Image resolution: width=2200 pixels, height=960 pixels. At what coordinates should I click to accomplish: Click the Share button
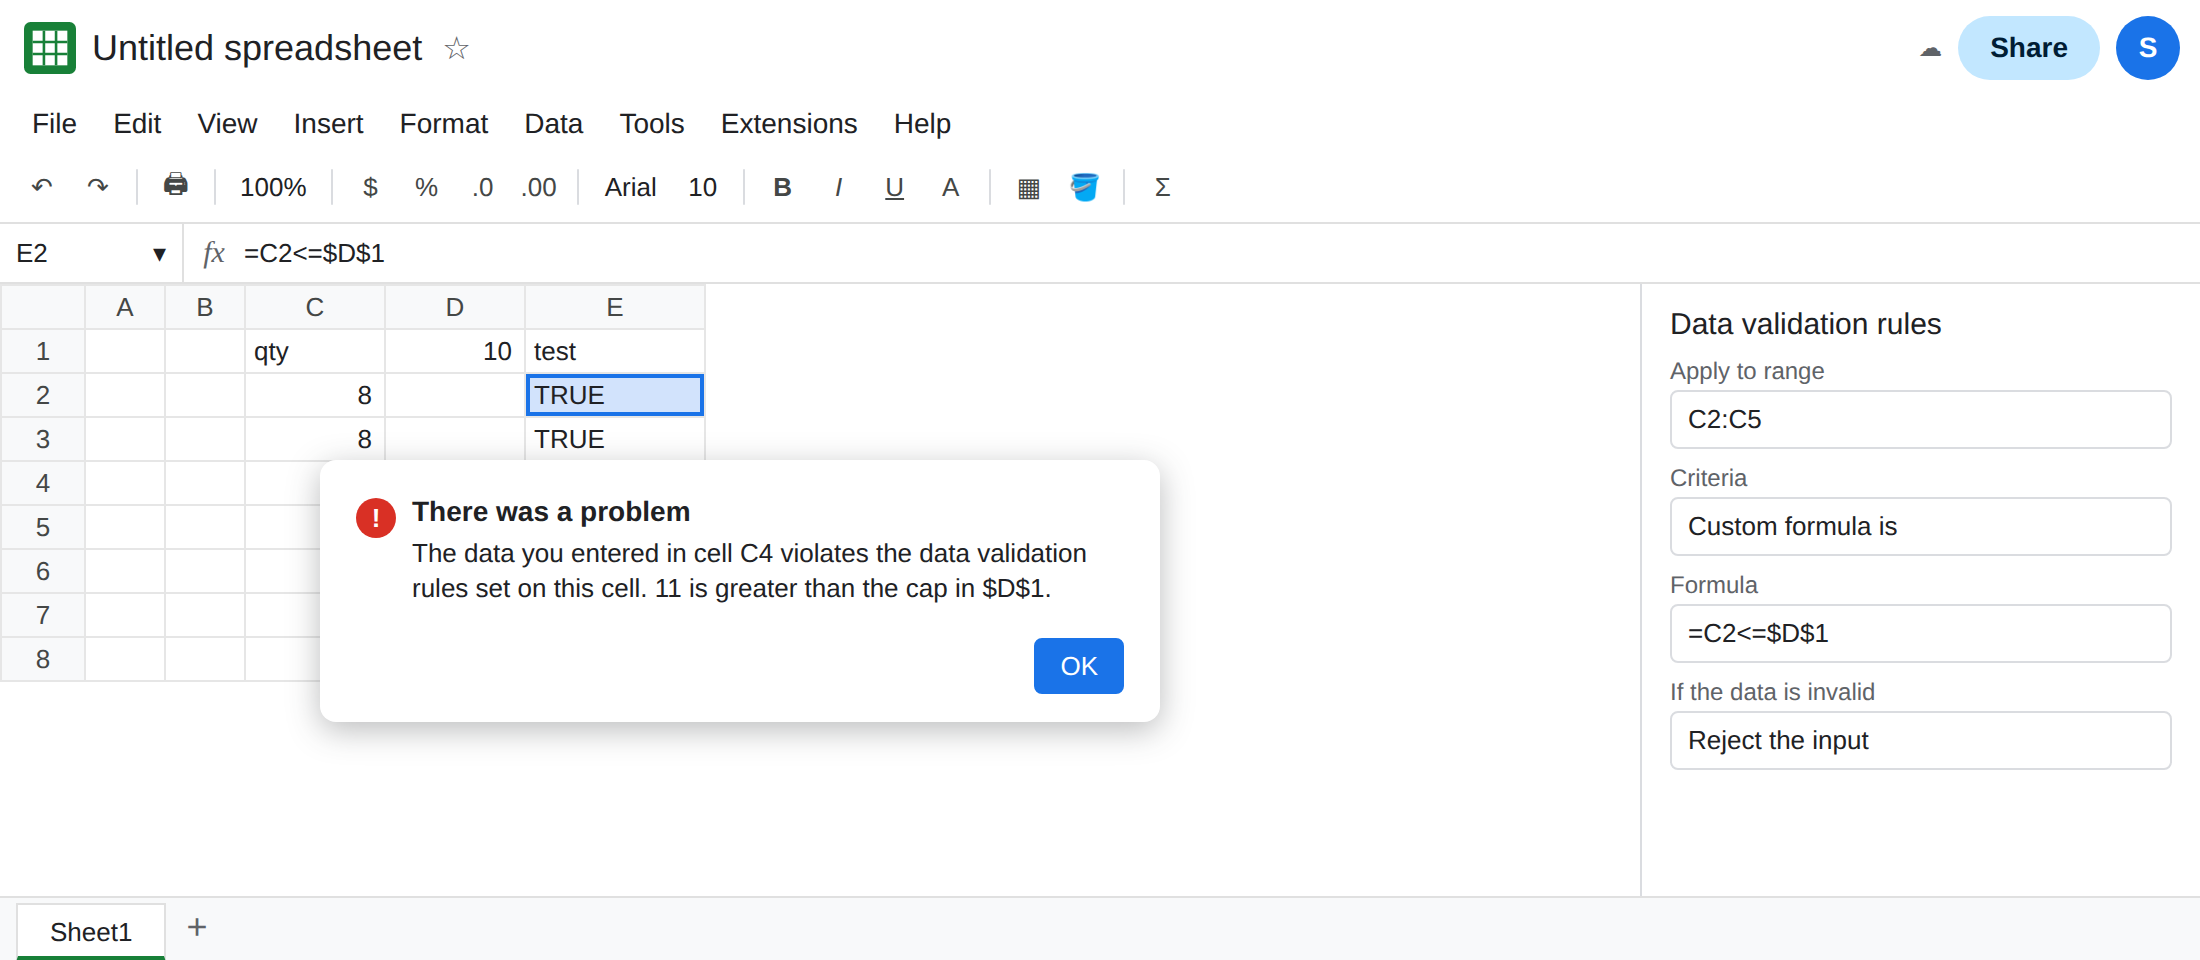tap(2028, 48)
